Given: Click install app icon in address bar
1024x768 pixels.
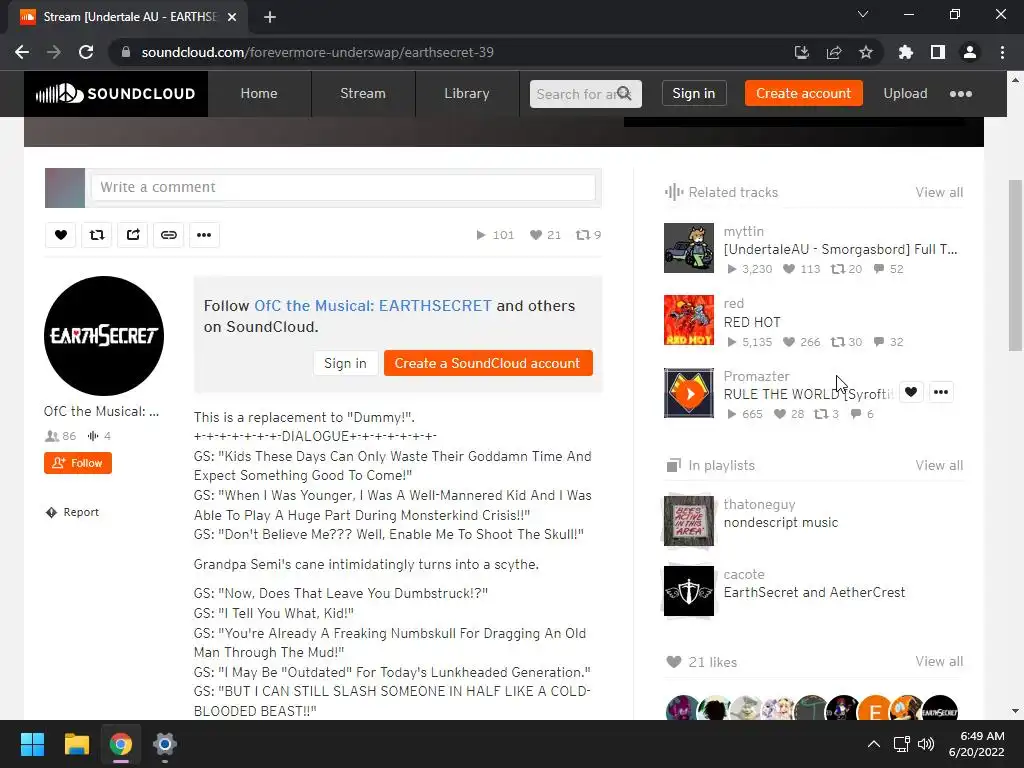Looking at the screenshot, I should pos(802,52).
